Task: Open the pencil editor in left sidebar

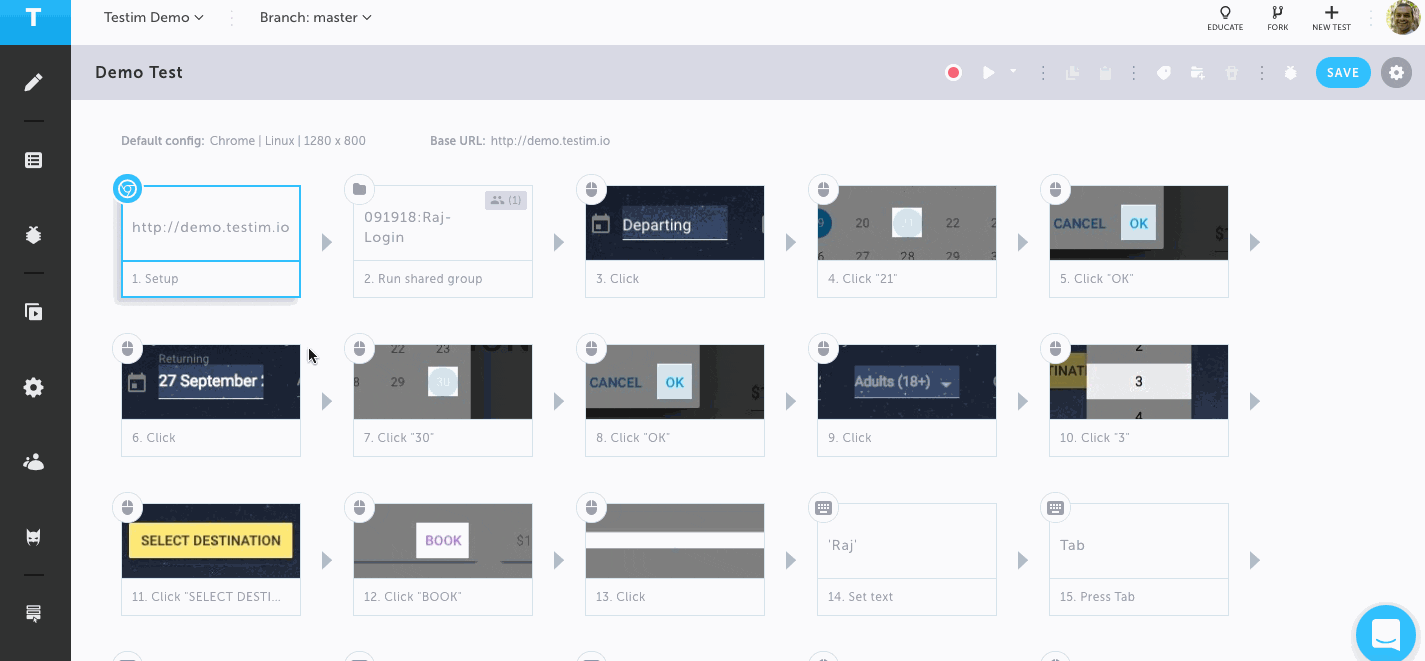Action: click(34, 83)
